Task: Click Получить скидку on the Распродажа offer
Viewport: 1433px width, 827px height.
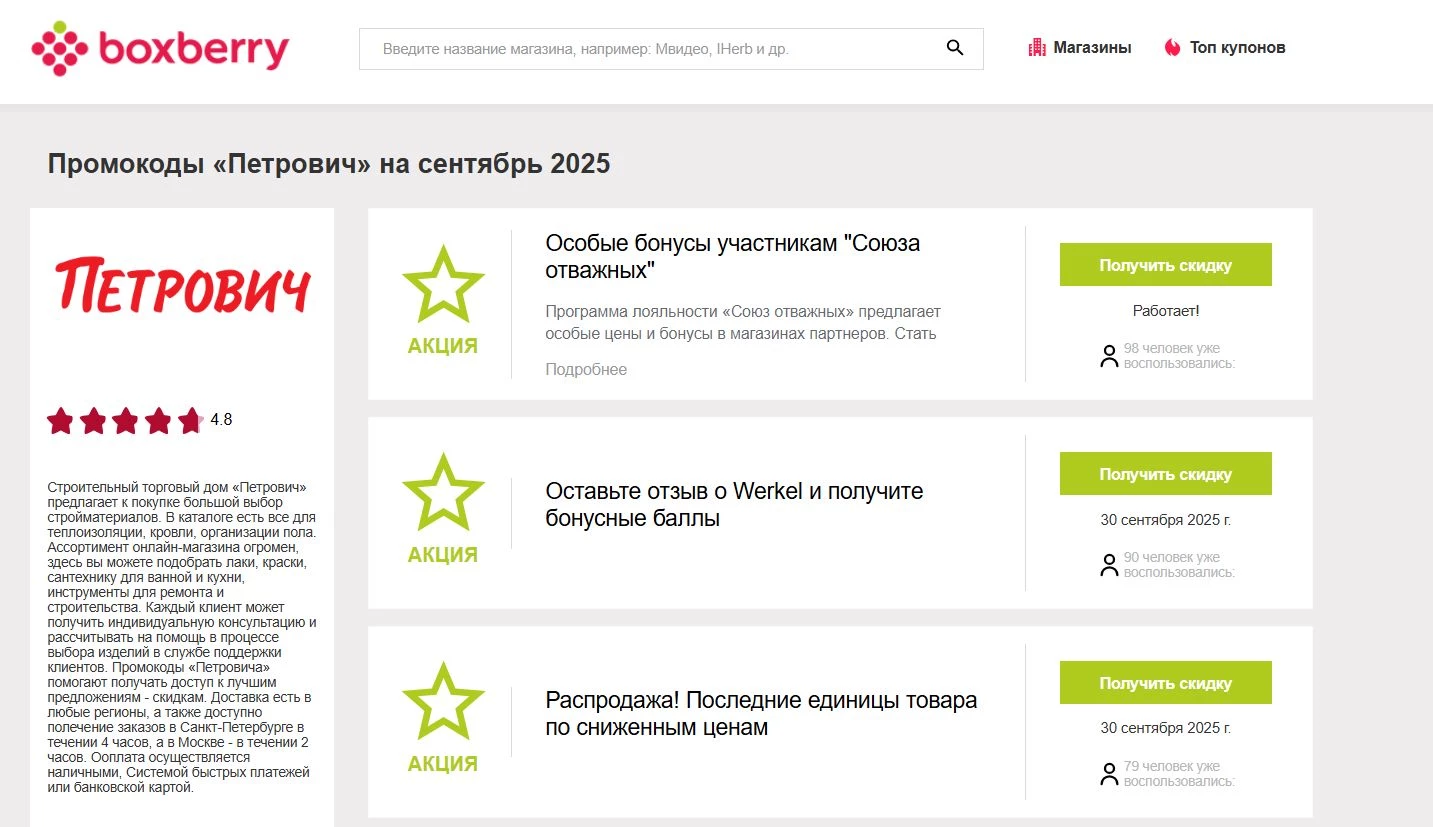Action: coord(1165,682)
